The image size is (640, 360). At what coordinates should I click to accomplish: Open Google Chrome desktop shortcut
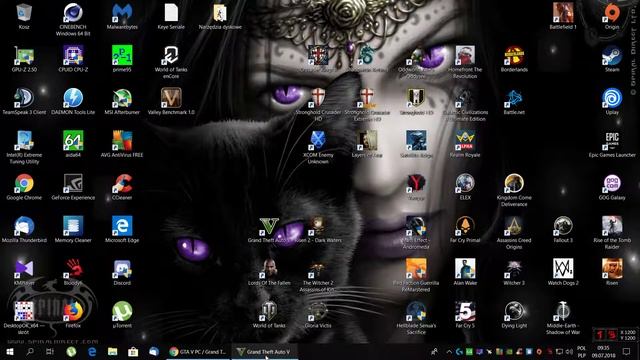pos(24,187)
